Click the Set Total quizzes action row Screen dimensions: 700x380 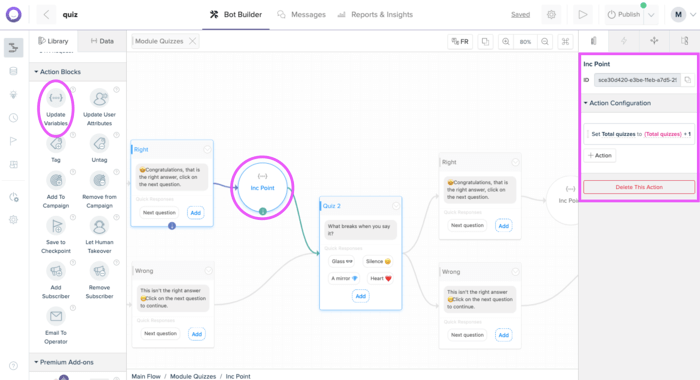(x=639, y=134)
